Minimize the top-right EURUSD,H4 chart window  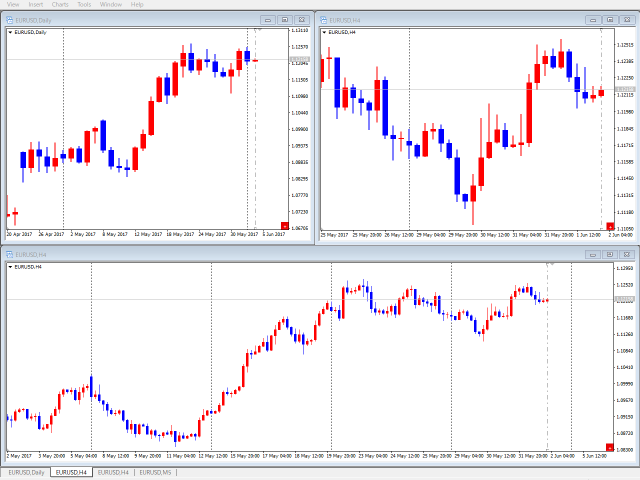(593, 19)
